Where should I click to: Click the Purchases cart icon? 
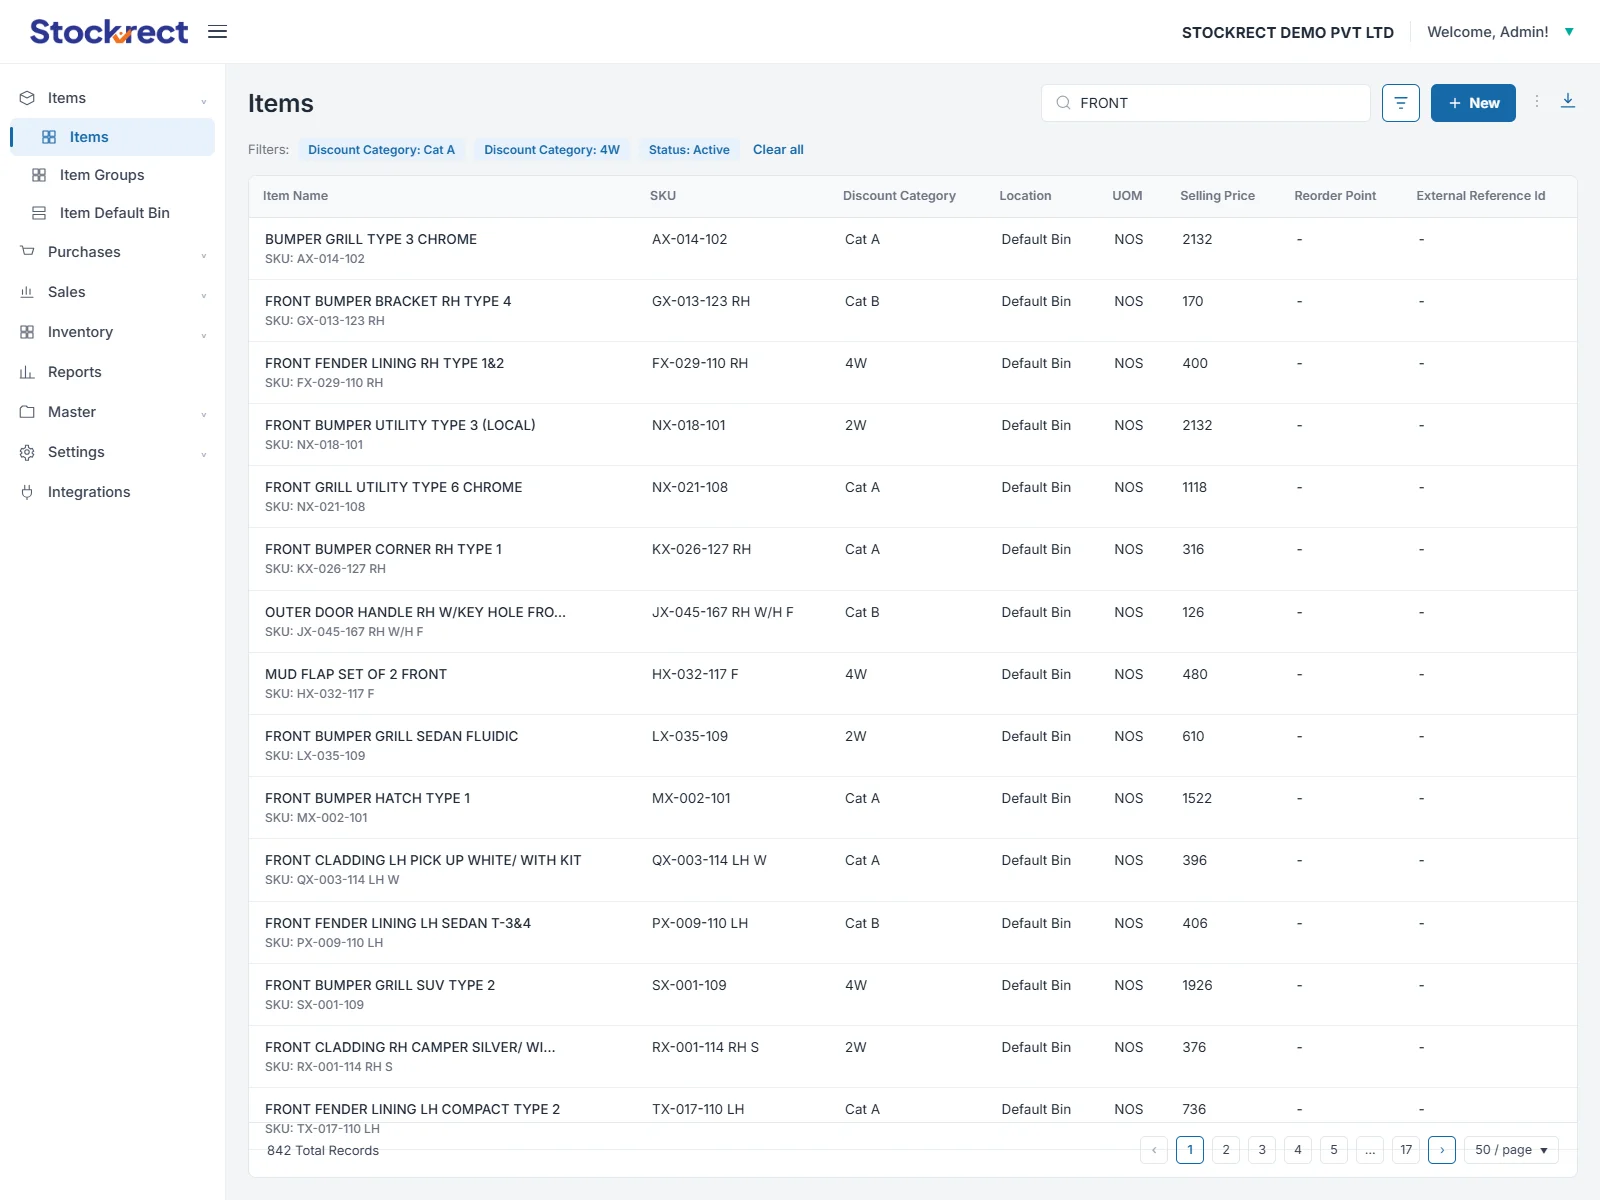(x=27, y=252)
